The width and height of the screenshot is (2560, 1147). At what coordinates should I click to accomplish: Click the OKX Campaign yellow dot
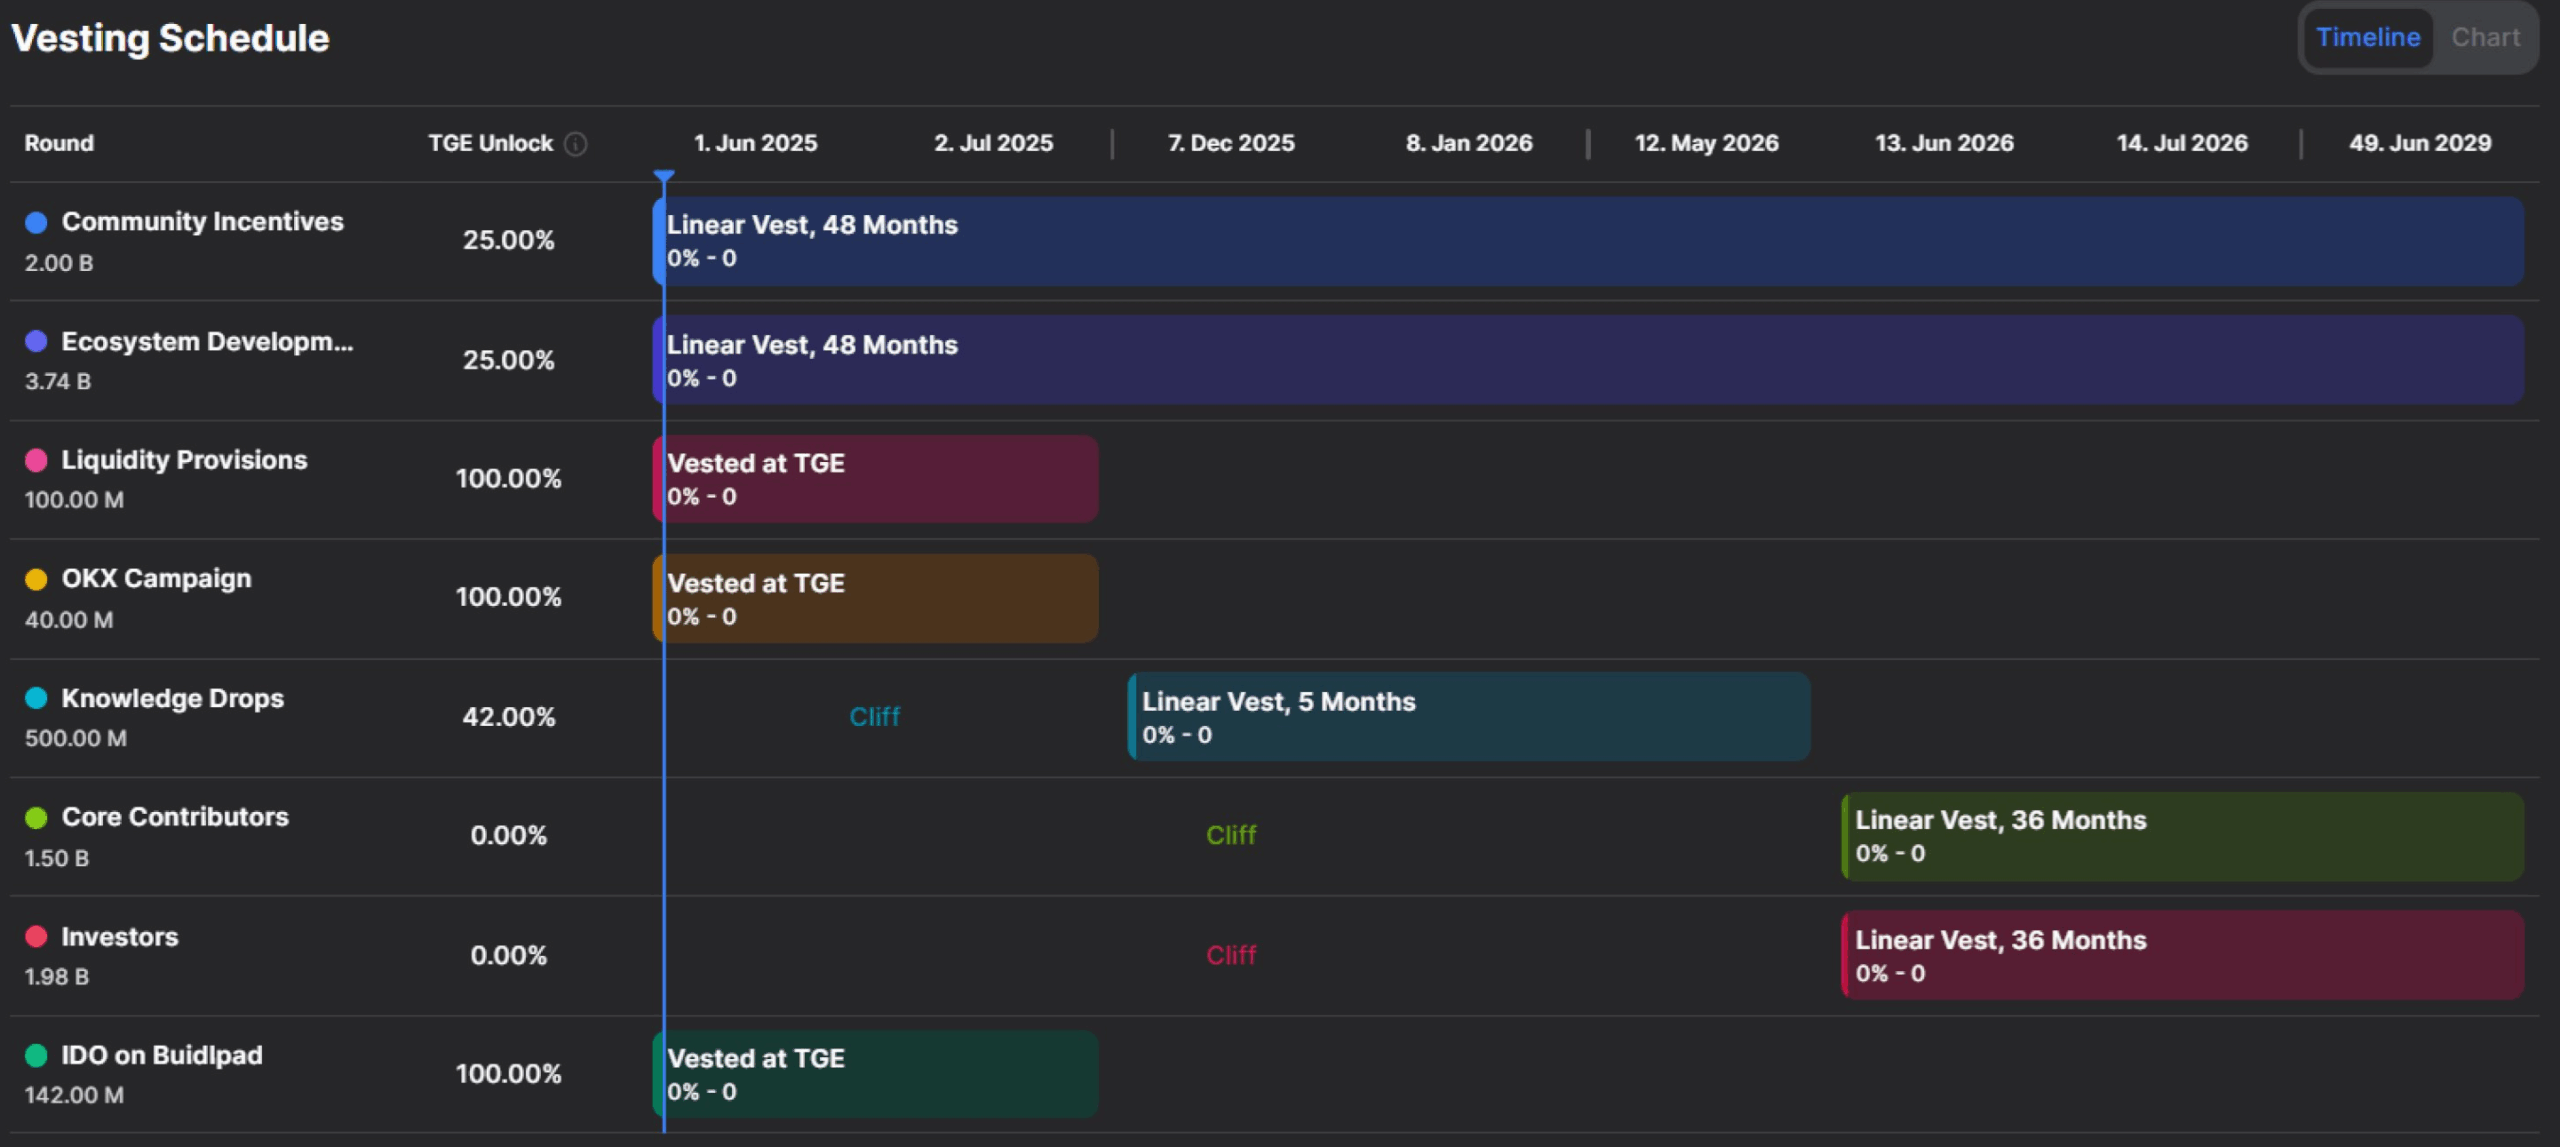pyautogui.click(x=37, y=579)
